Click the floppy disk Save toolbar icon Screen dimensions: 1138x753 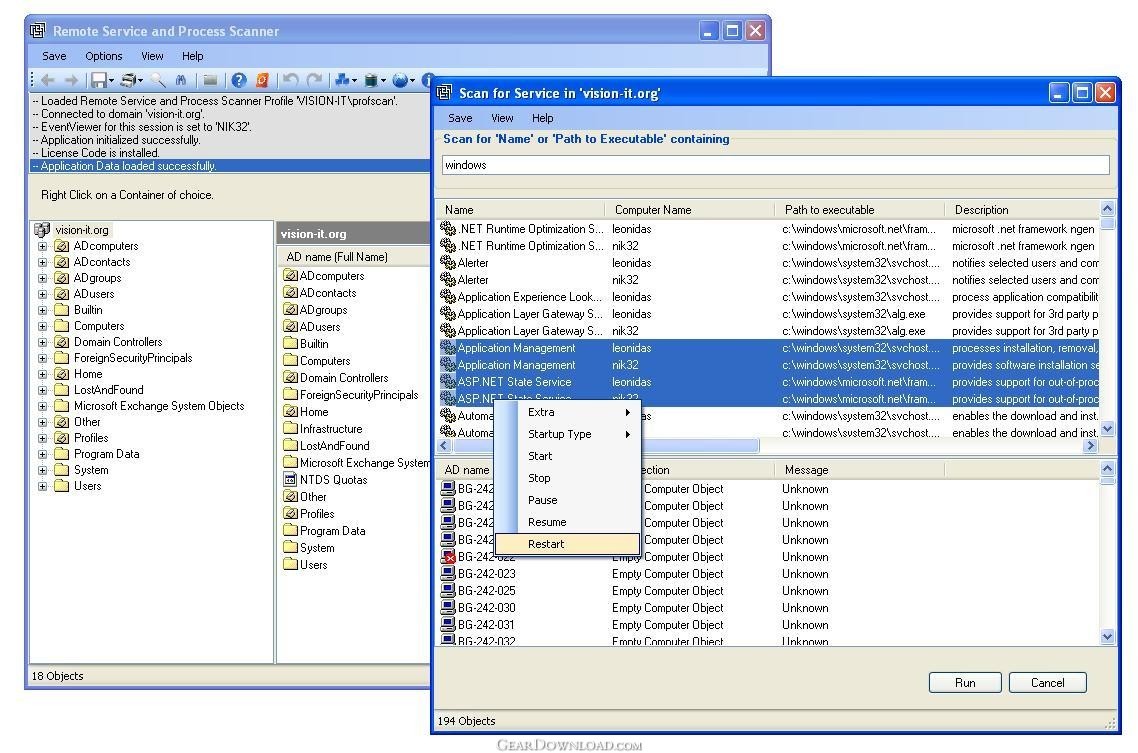[x=99, y=81]
